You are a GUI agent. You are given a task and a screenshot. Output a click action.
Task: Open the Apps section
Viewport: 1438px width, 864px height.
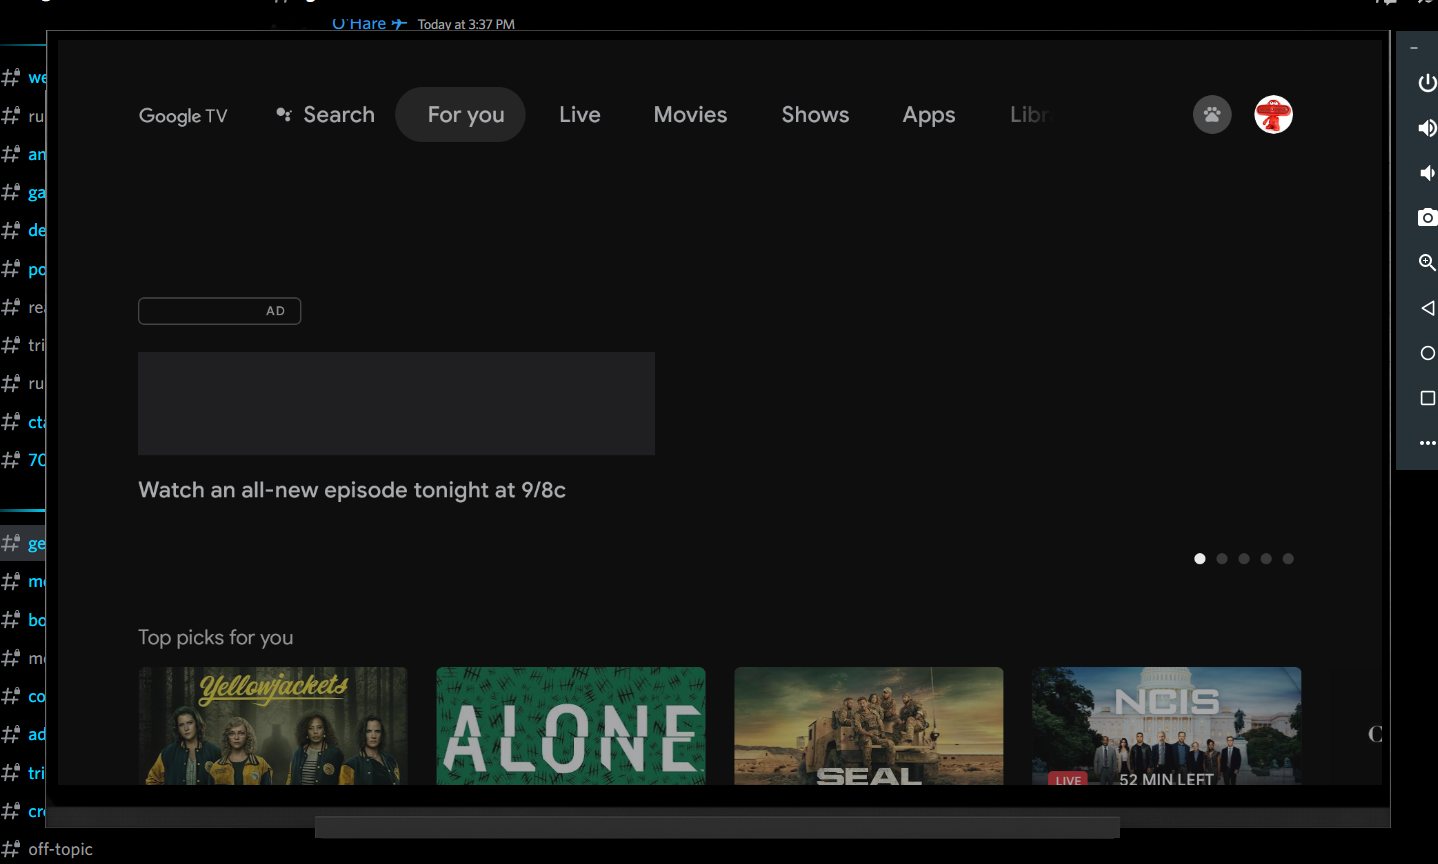click(x=928, y=115)
